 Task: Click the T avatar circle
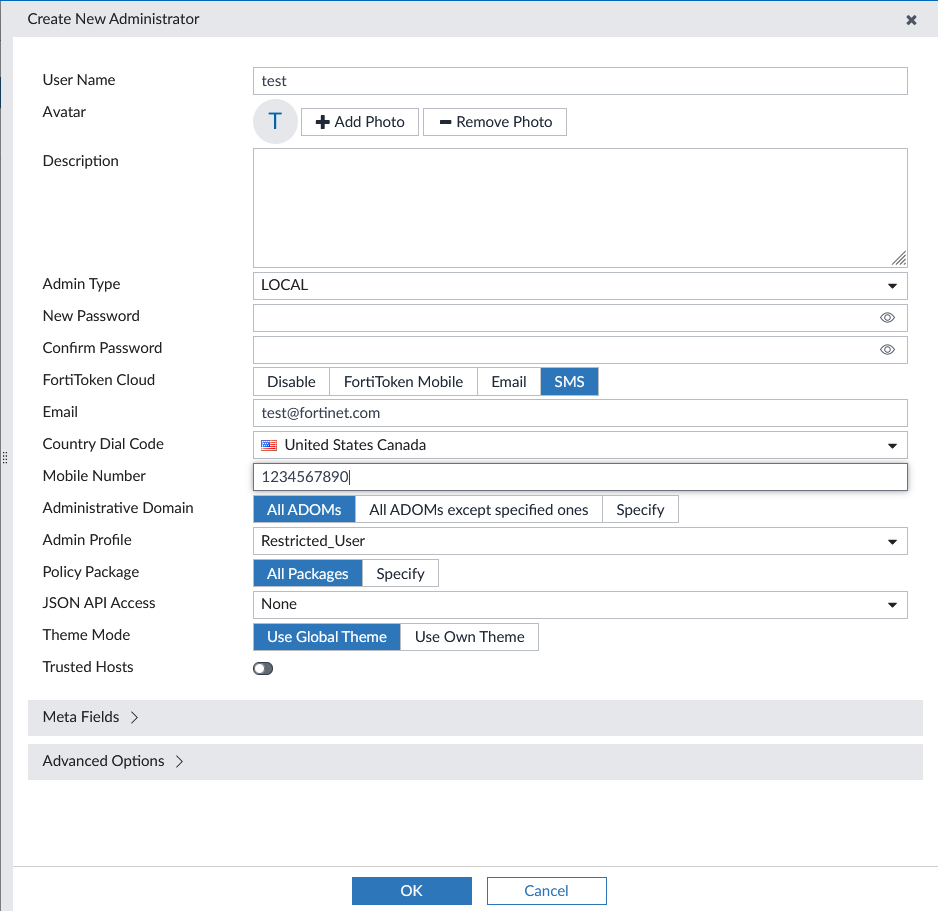click(x=275, y=121)
